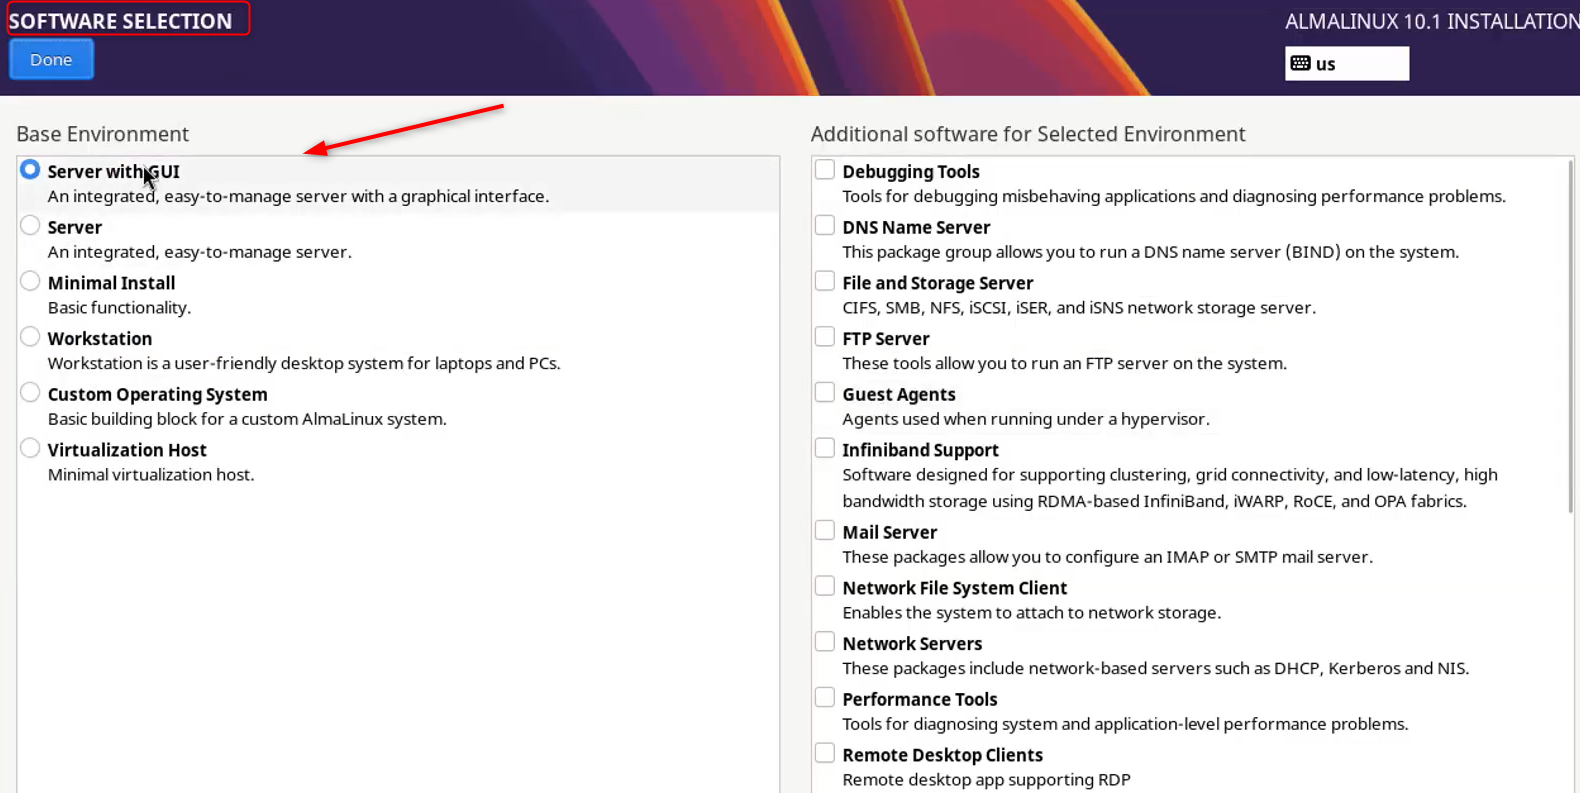Click the 'Workstation' label text

(x=100, y=339)
